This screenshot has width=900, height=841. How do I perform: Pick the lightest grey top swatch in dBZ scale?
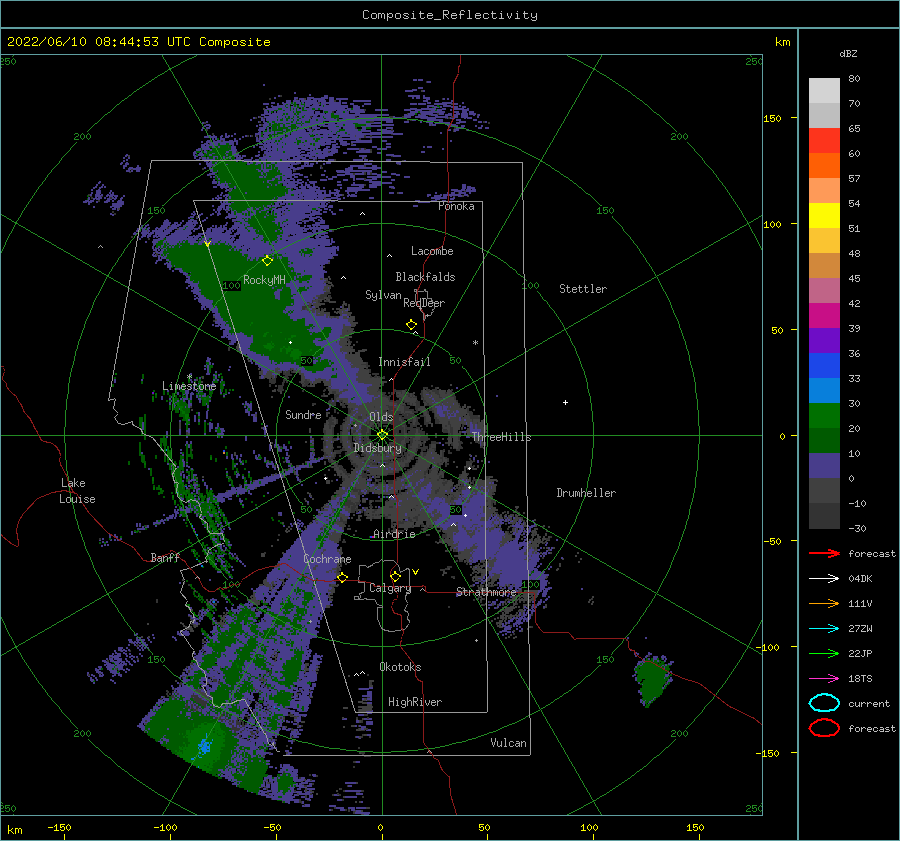(824, 90)
